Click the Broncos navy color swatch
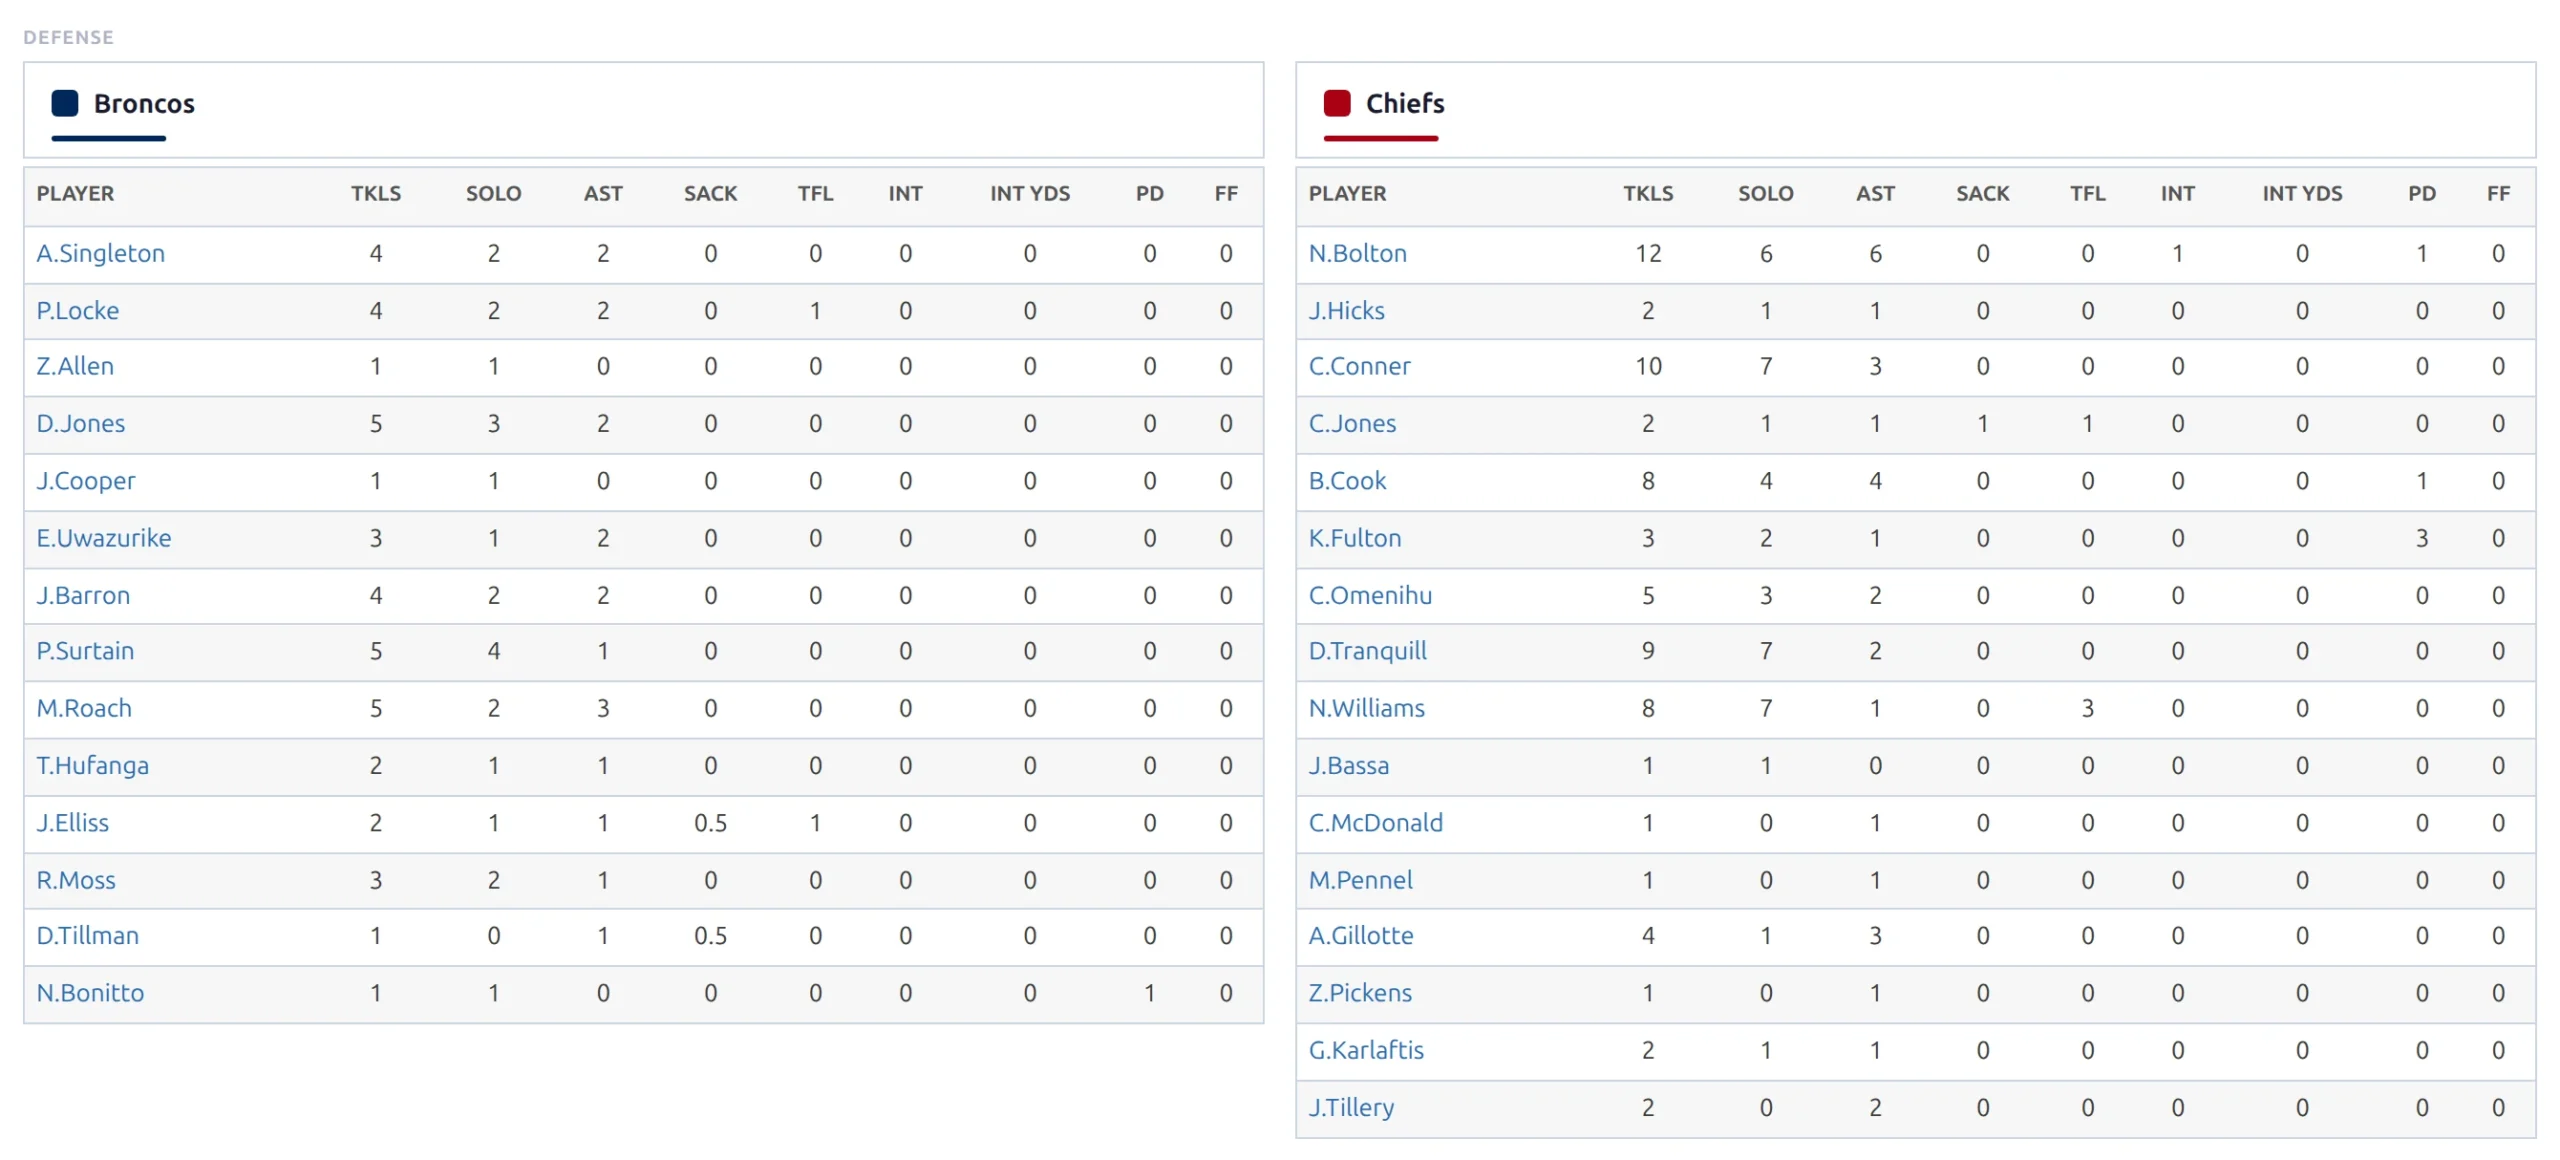 (65, 103)
